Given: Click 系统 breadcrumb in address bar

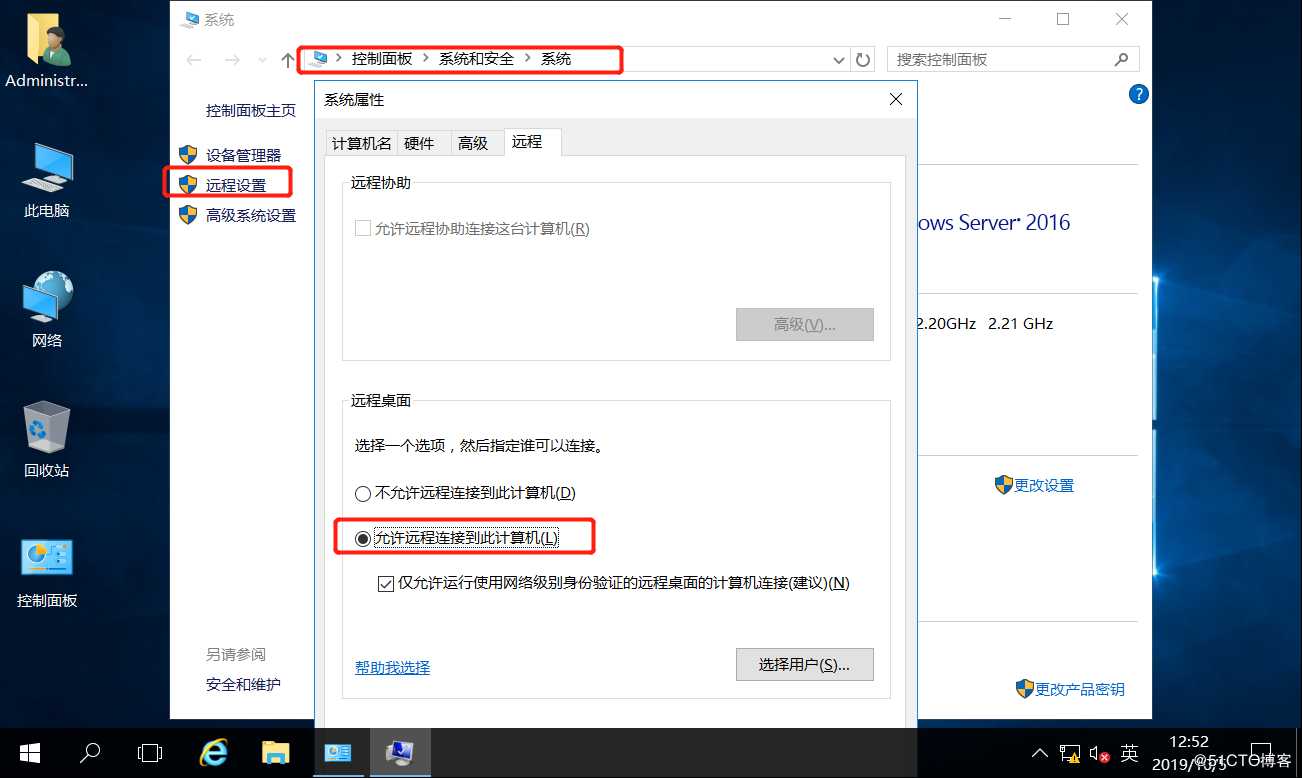Looking at the screenshot, I should coord(556,59).
